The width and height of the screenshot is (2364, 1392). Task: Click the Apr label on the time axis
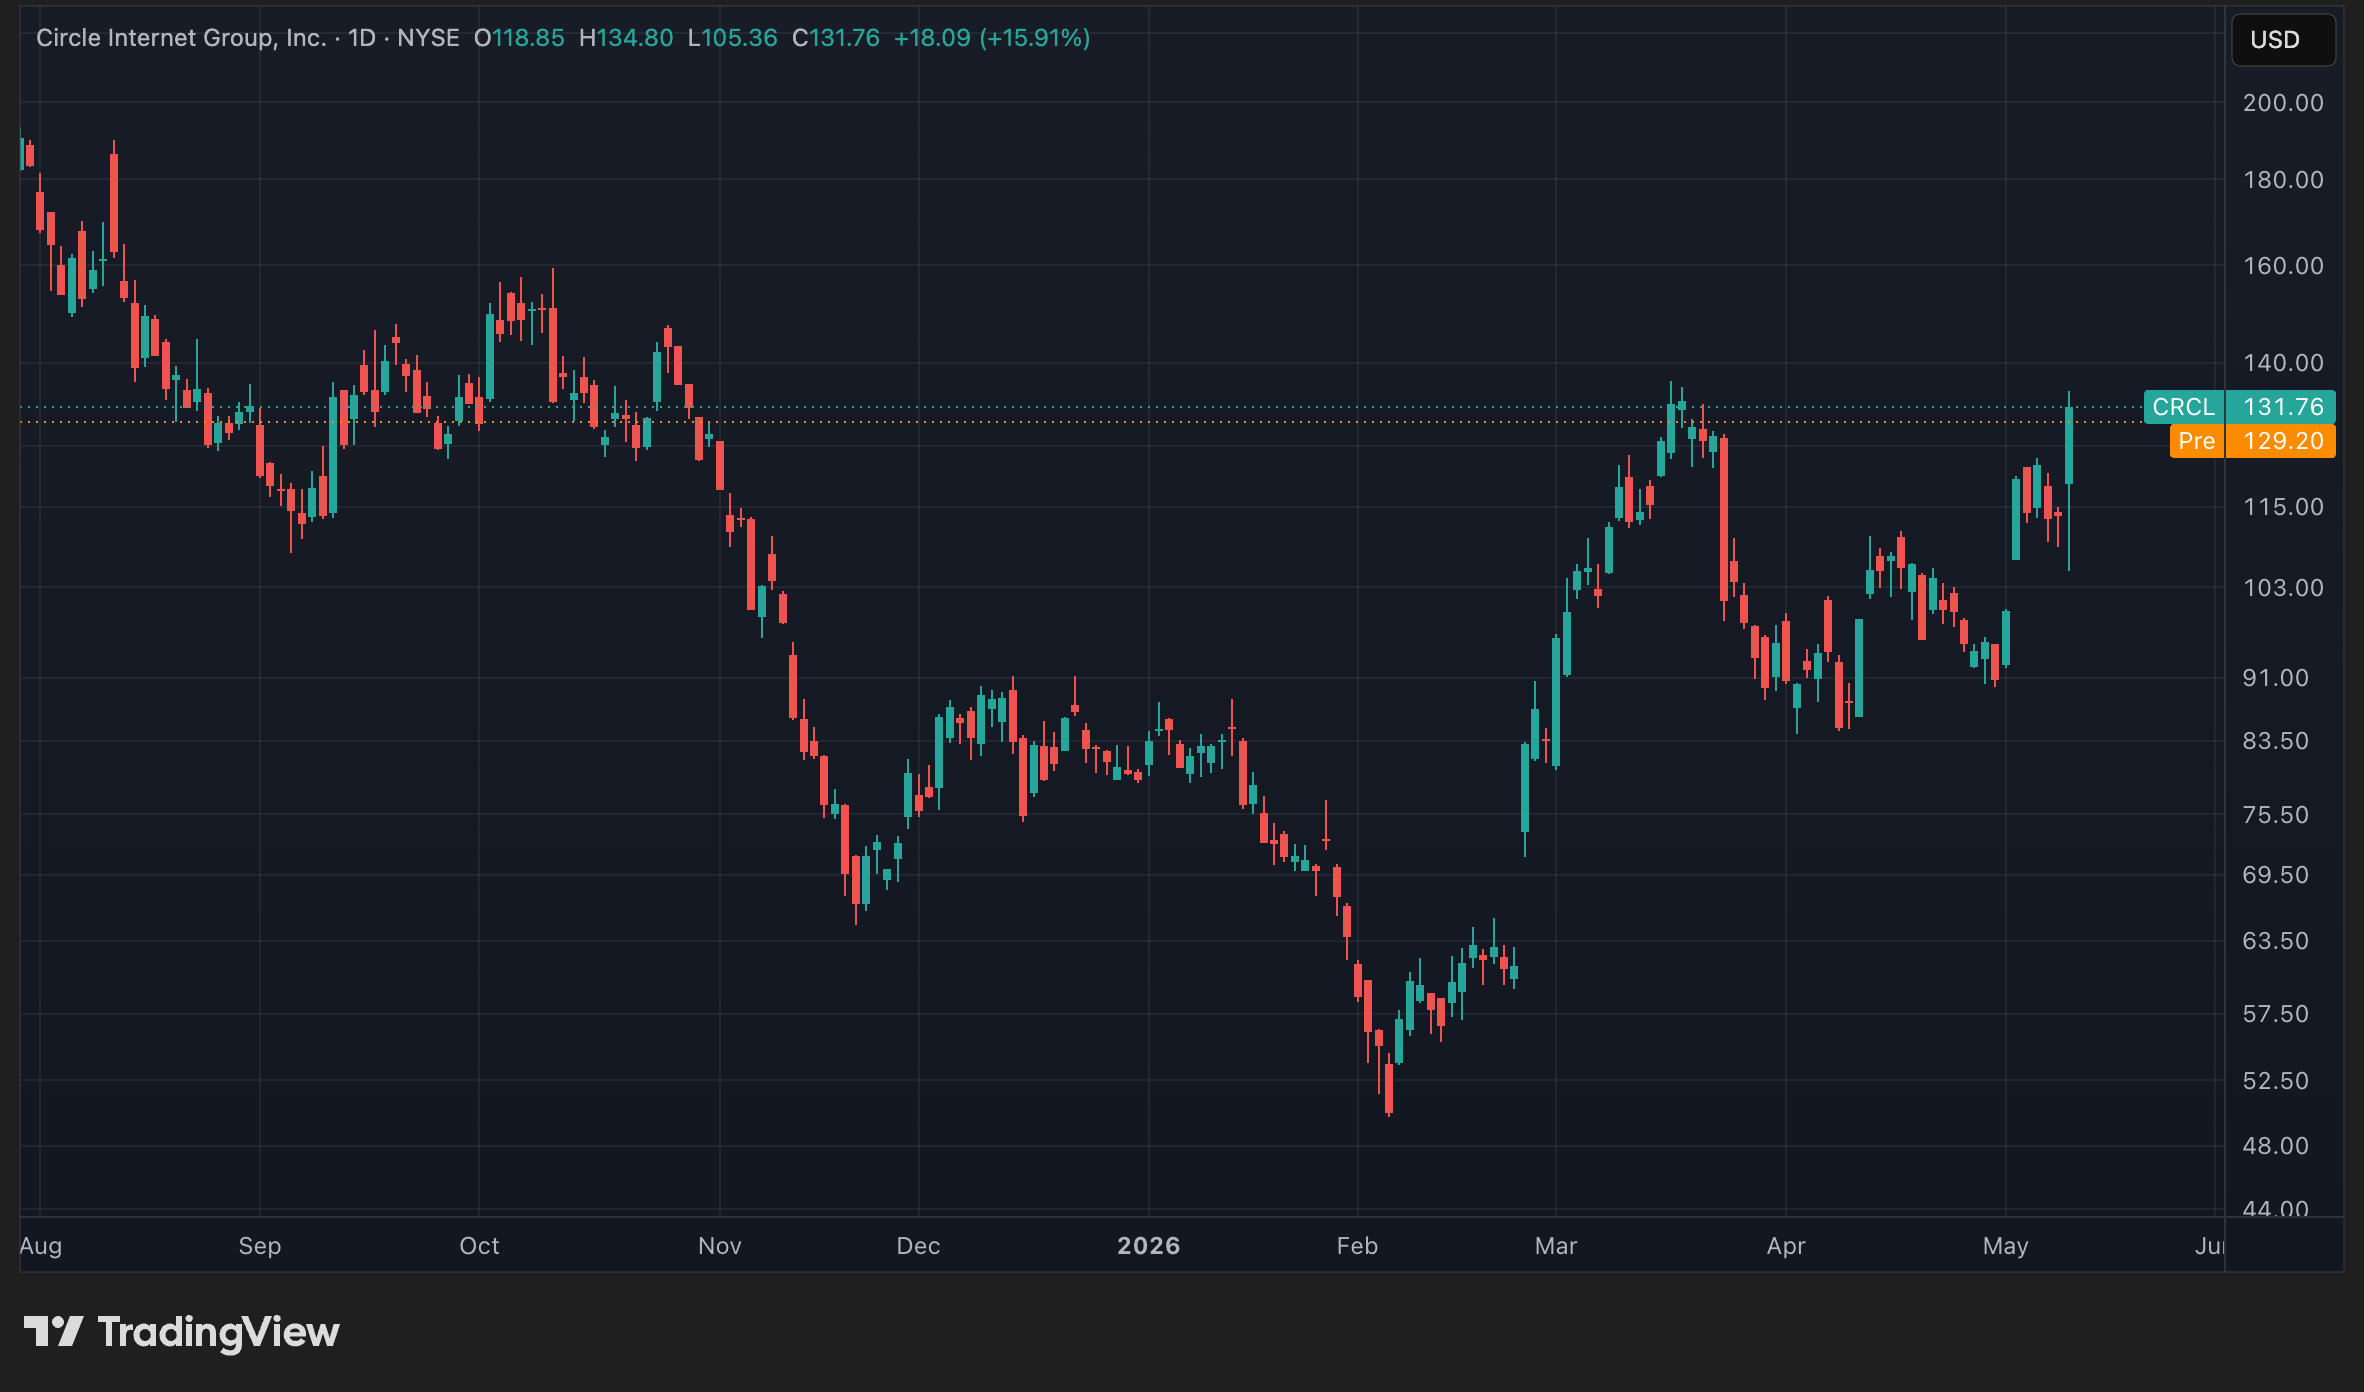[1786, 1246]
